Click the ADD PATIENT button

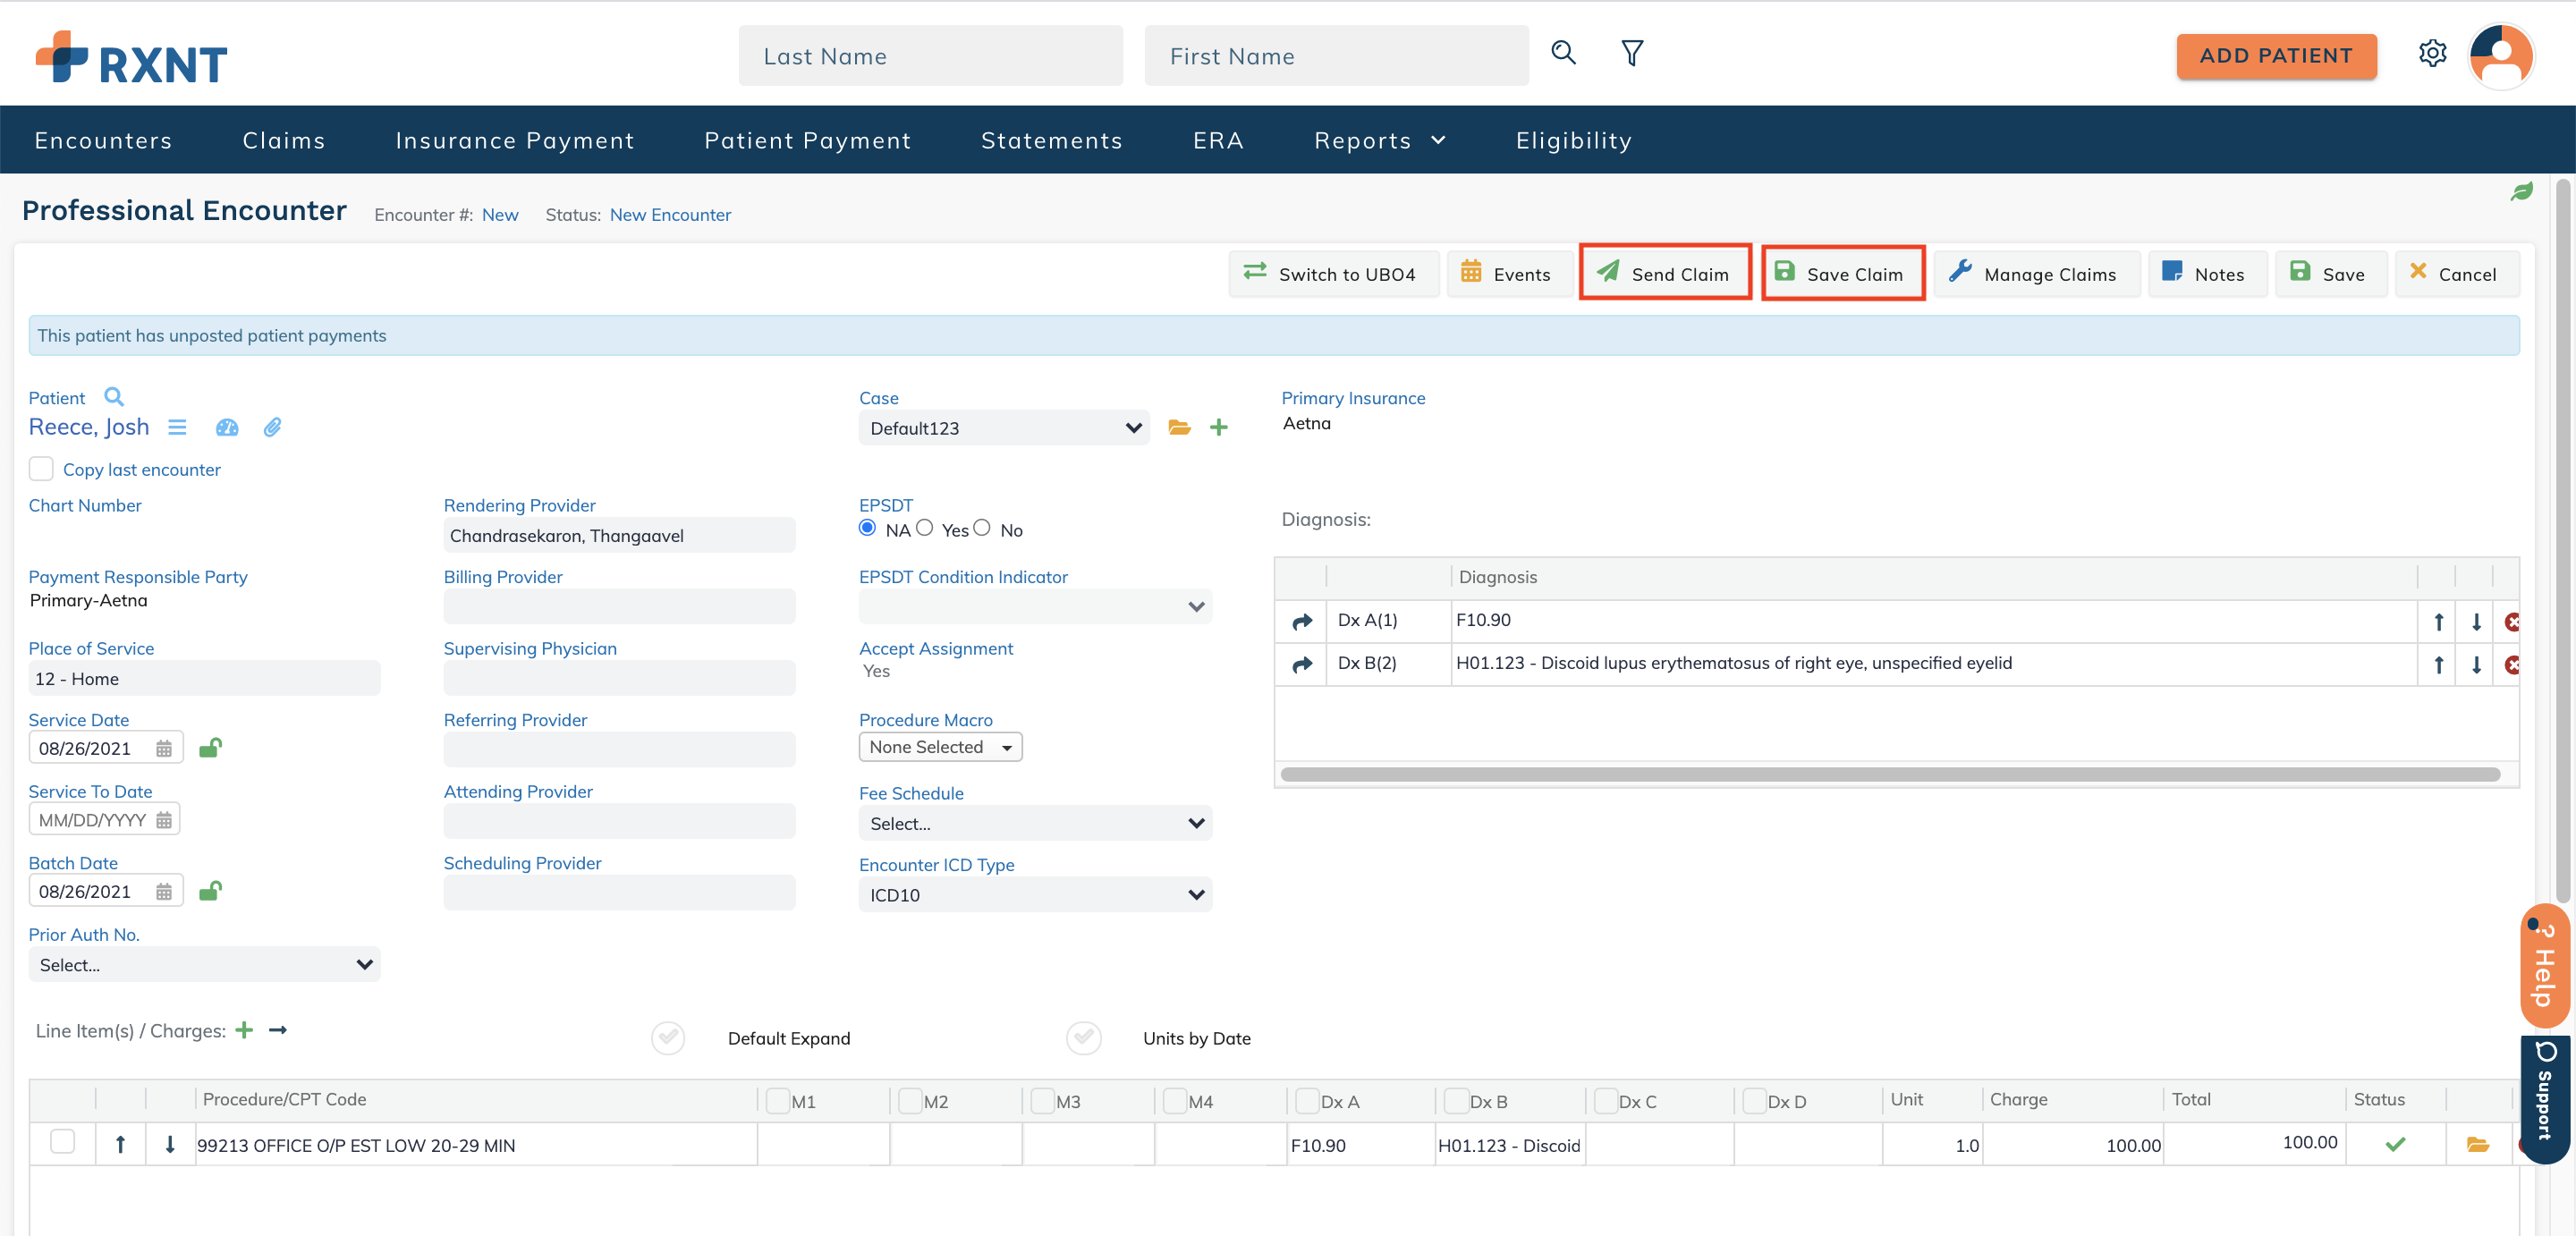click(2275, 56)
